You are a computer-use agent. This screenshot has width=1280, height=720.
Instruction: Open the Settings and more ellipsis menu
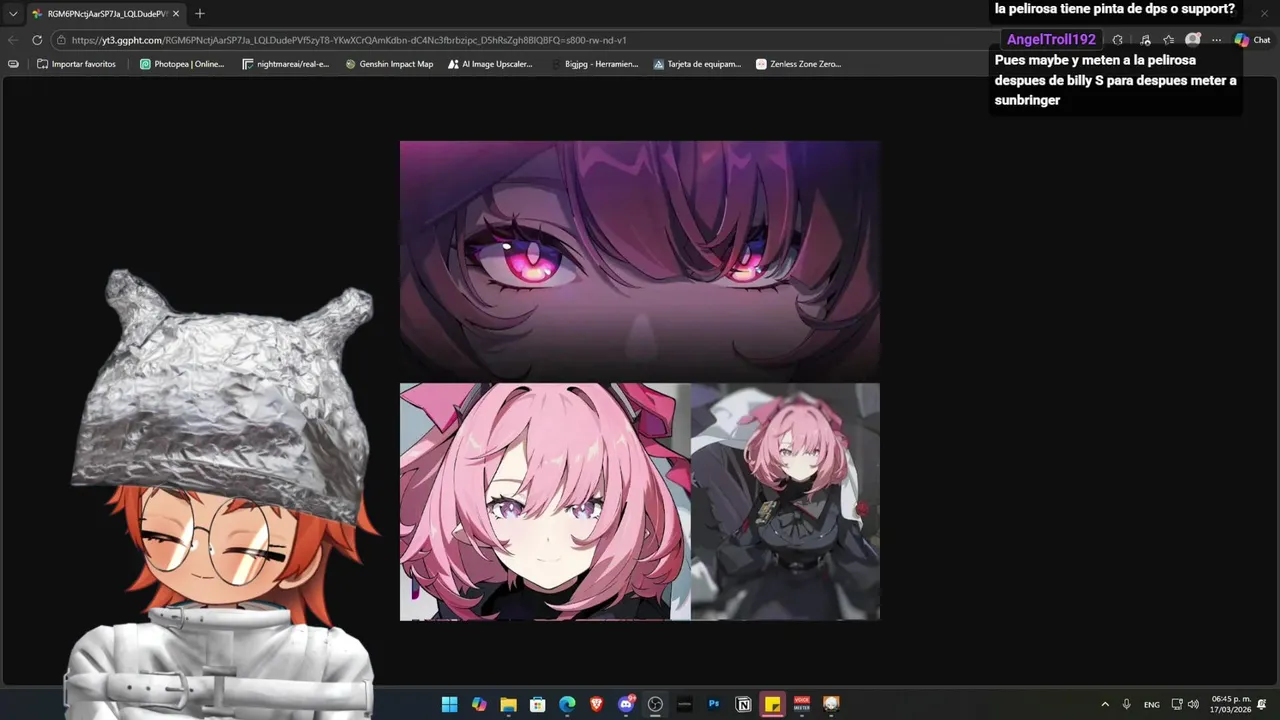point(1216,40)
